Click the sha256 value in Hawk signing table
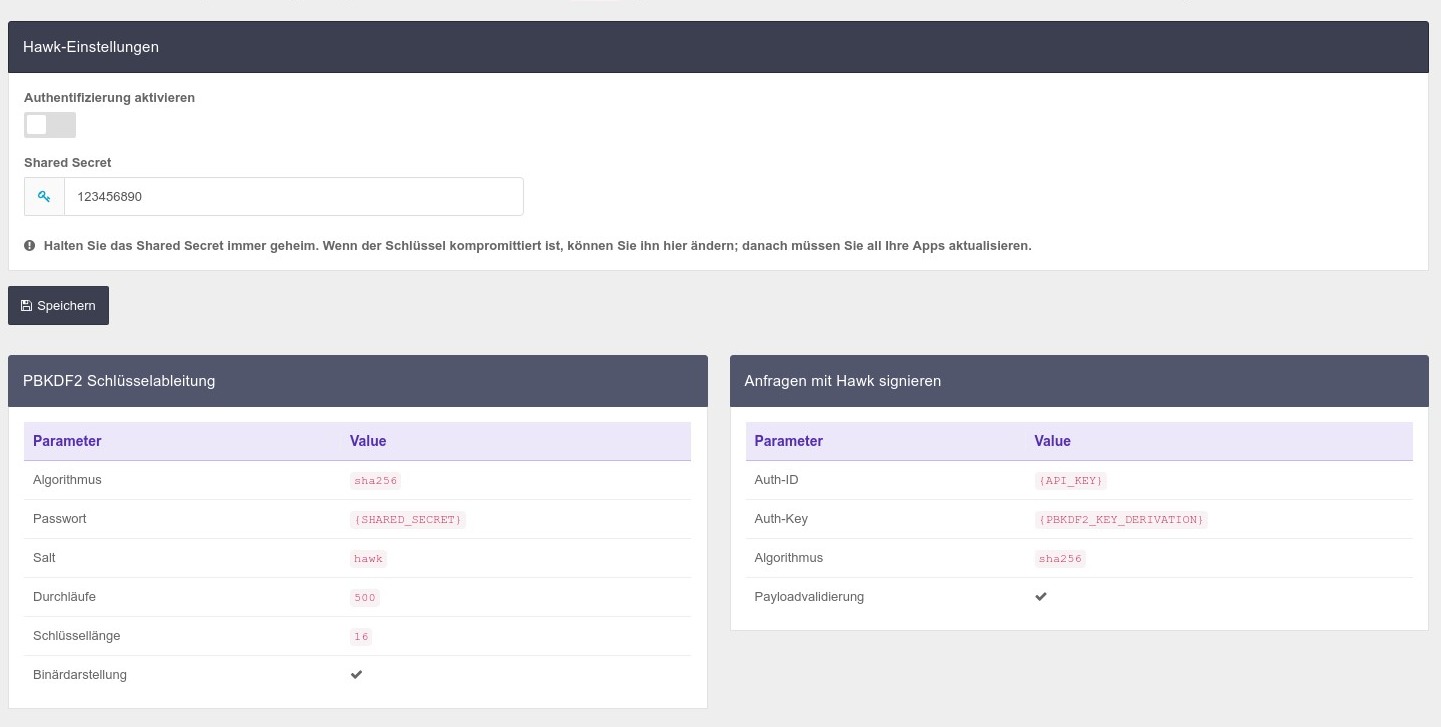 pyautogui.click(x=1060, y=559)
